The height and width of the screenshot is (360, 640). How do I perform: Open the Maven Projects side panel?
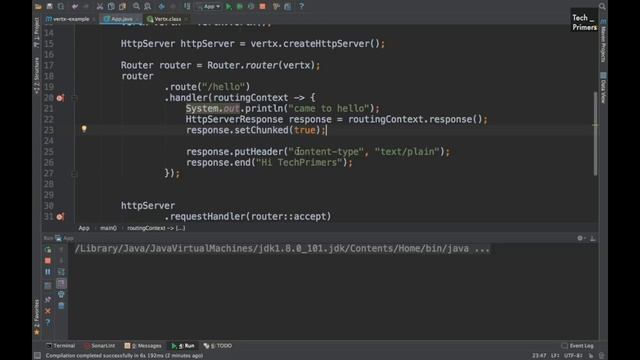click(603, 40)
